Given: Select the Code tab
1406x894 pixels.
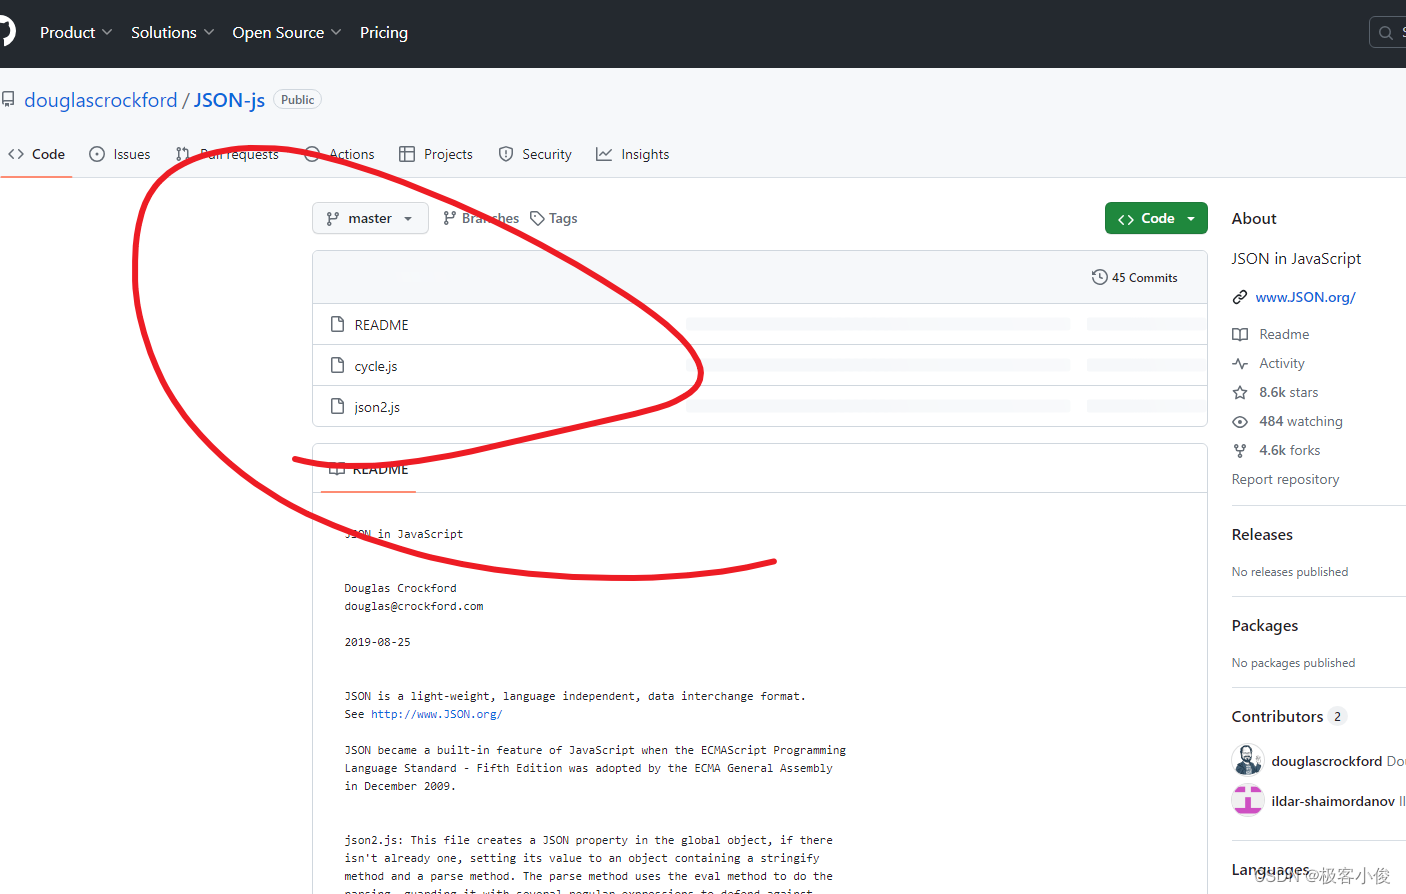Looking at the screenshot, I should coord(37,154).
